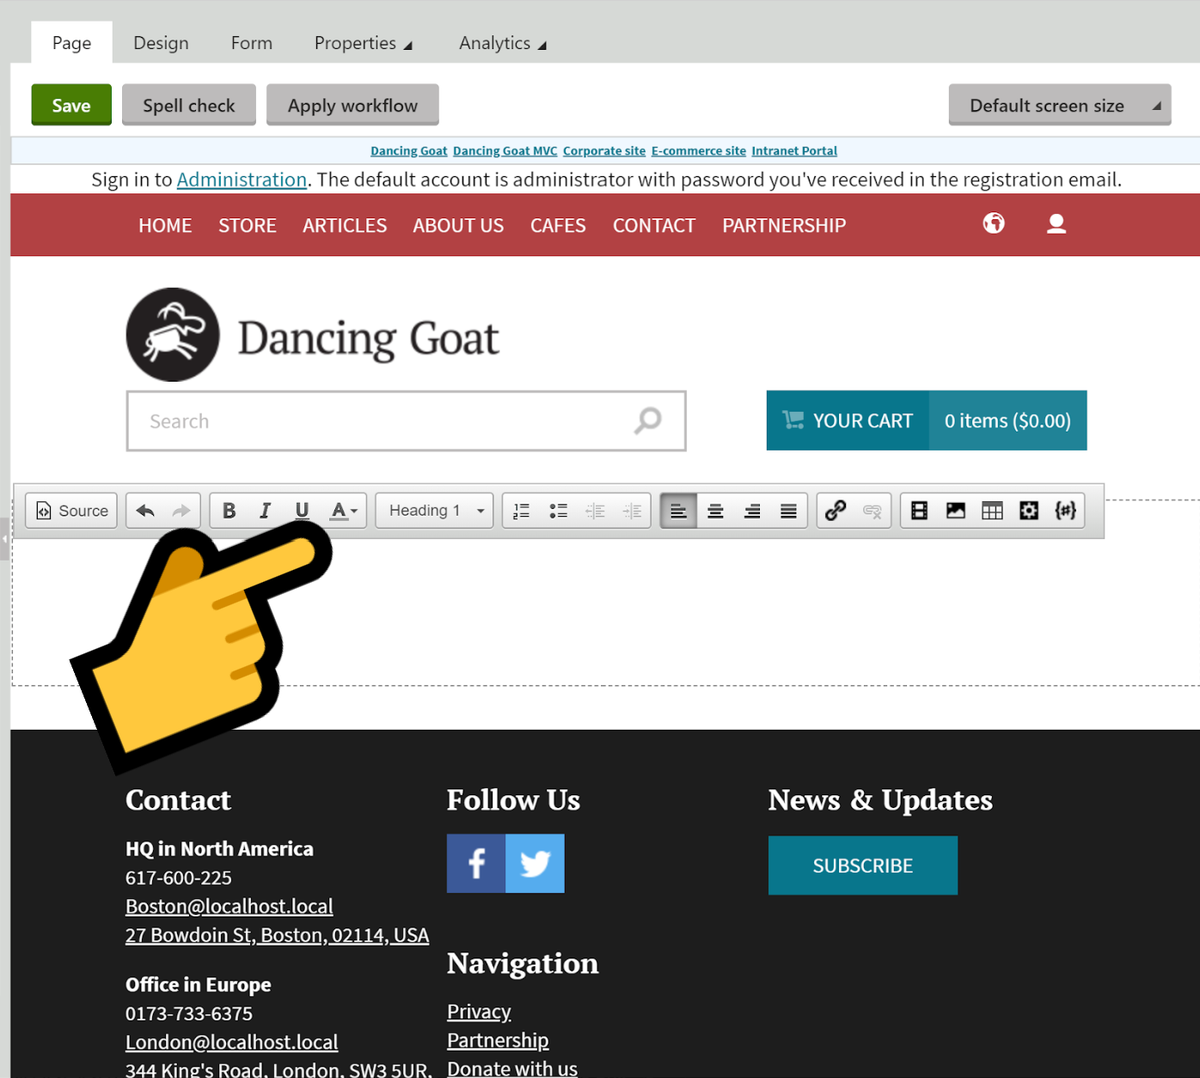The image size is (1200, 1078).
Task: Toggle center text alignment
Action: [x=715, y=510]
